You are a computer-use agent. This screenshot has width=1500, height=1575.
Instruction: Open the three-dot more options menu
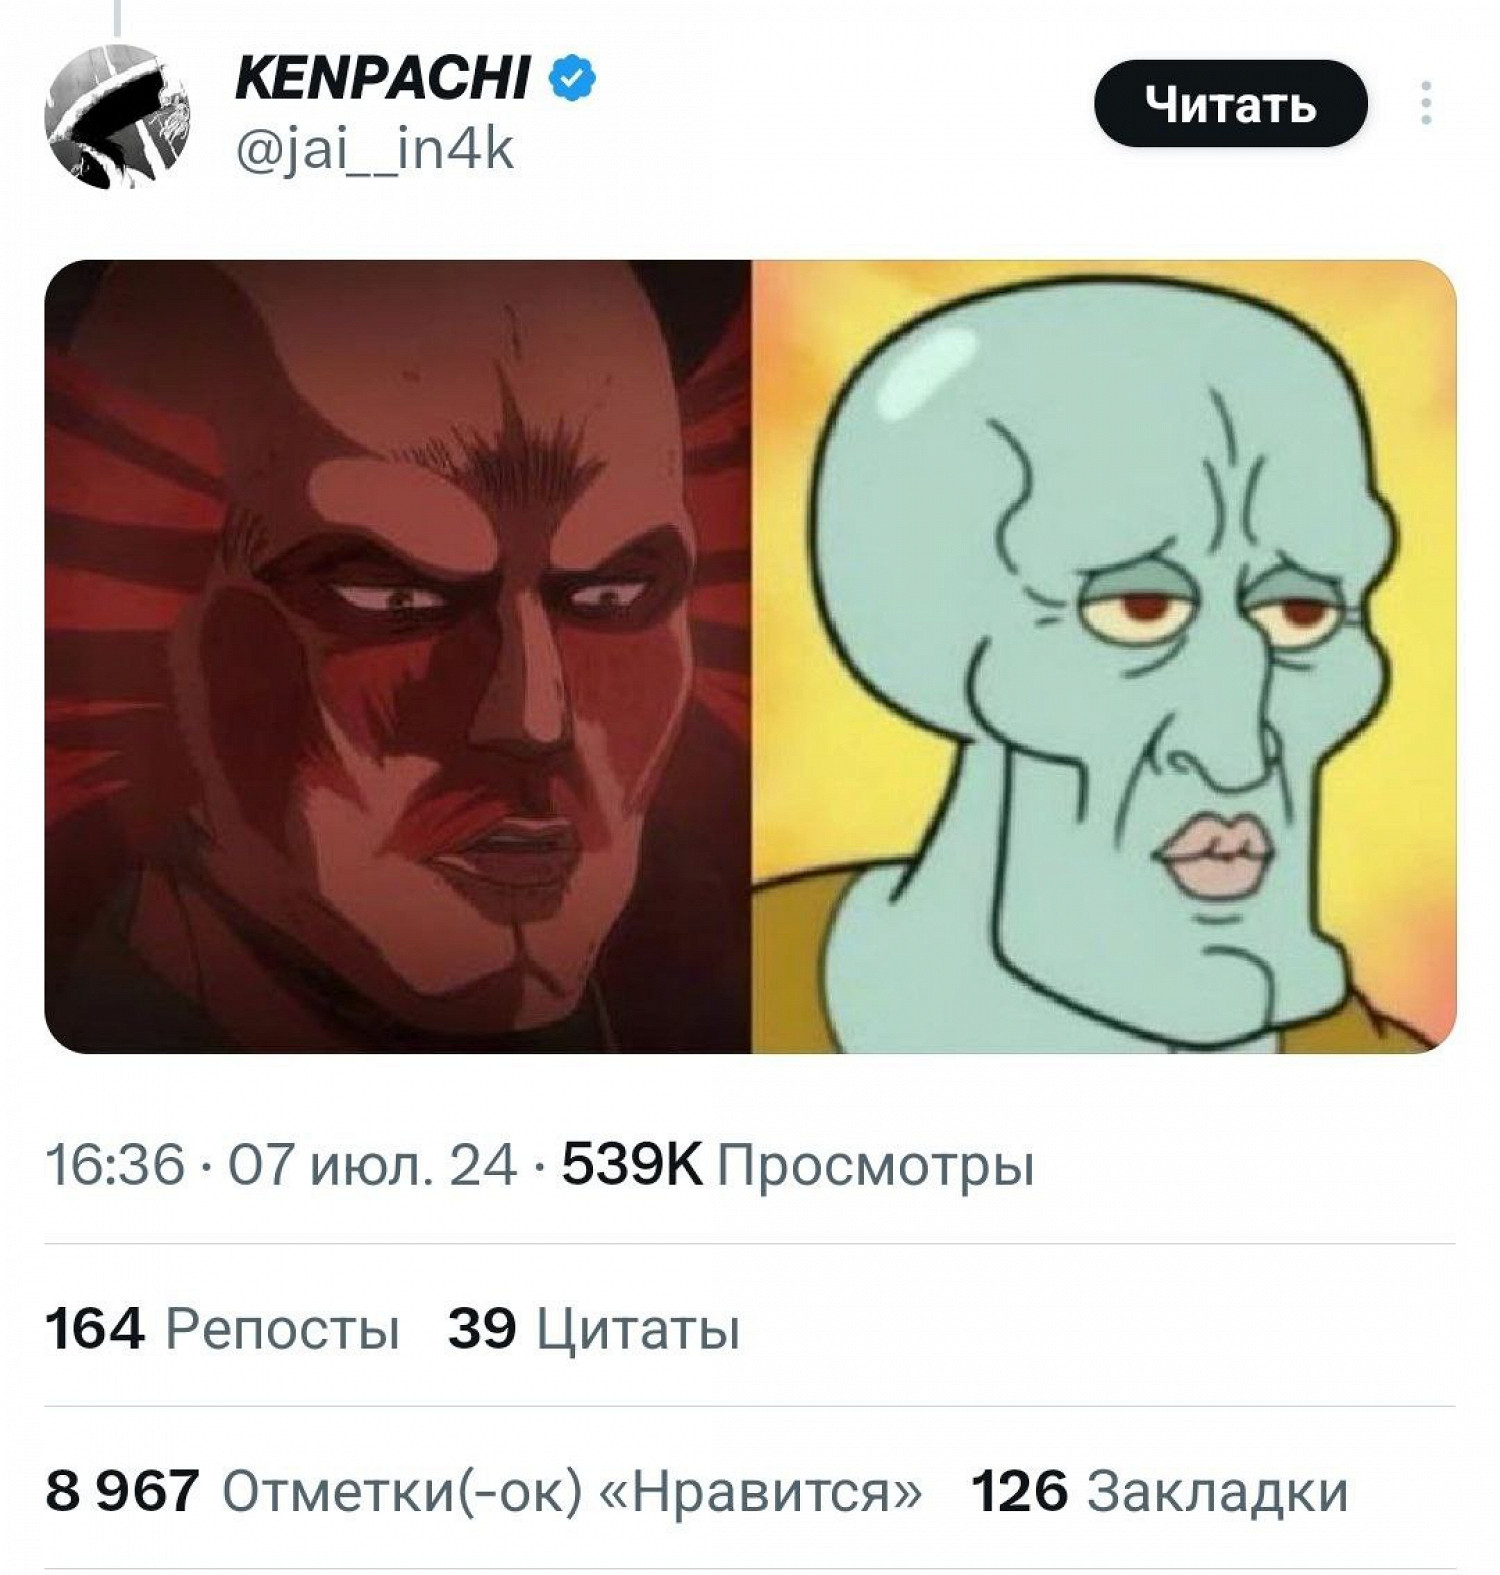point(1426,103)
